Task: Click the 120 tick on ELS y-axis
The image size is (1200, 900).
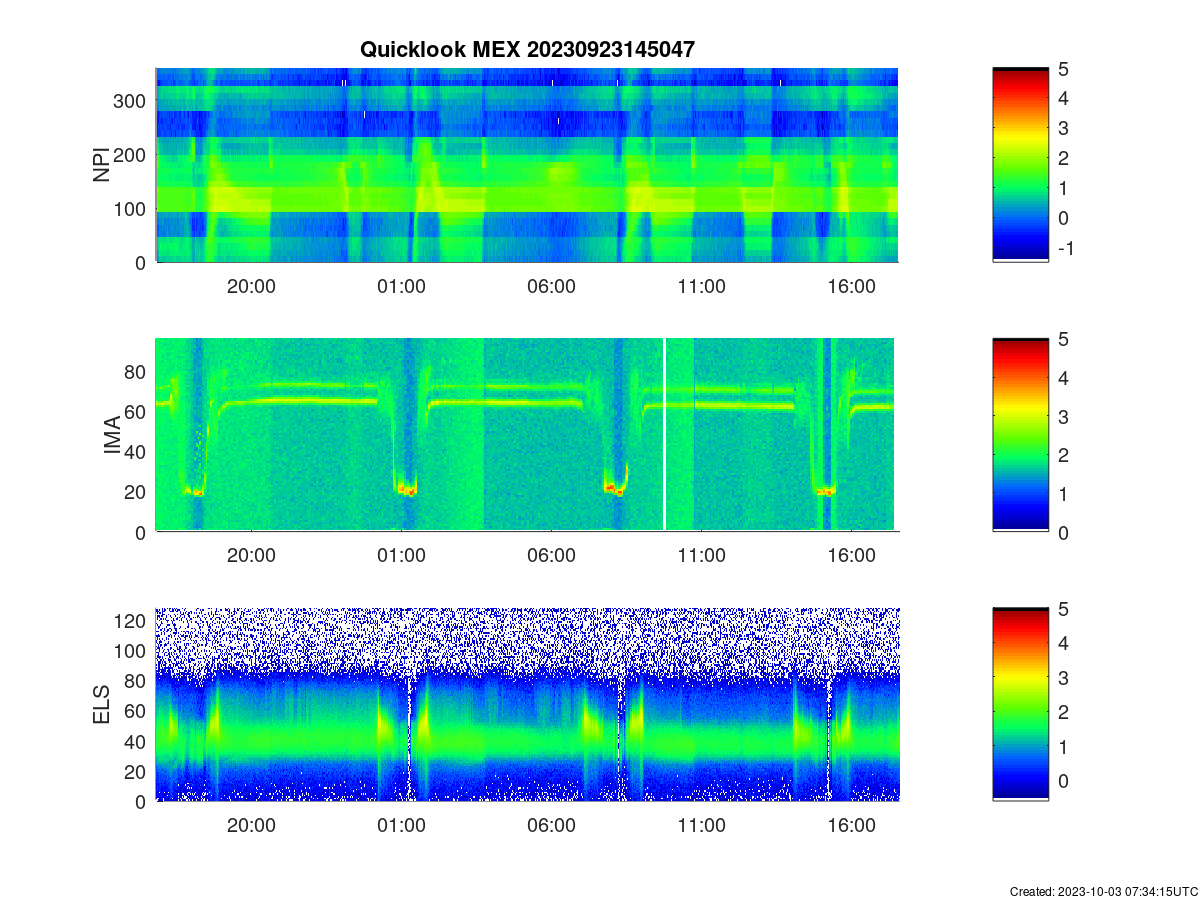Action: (132, 621)
